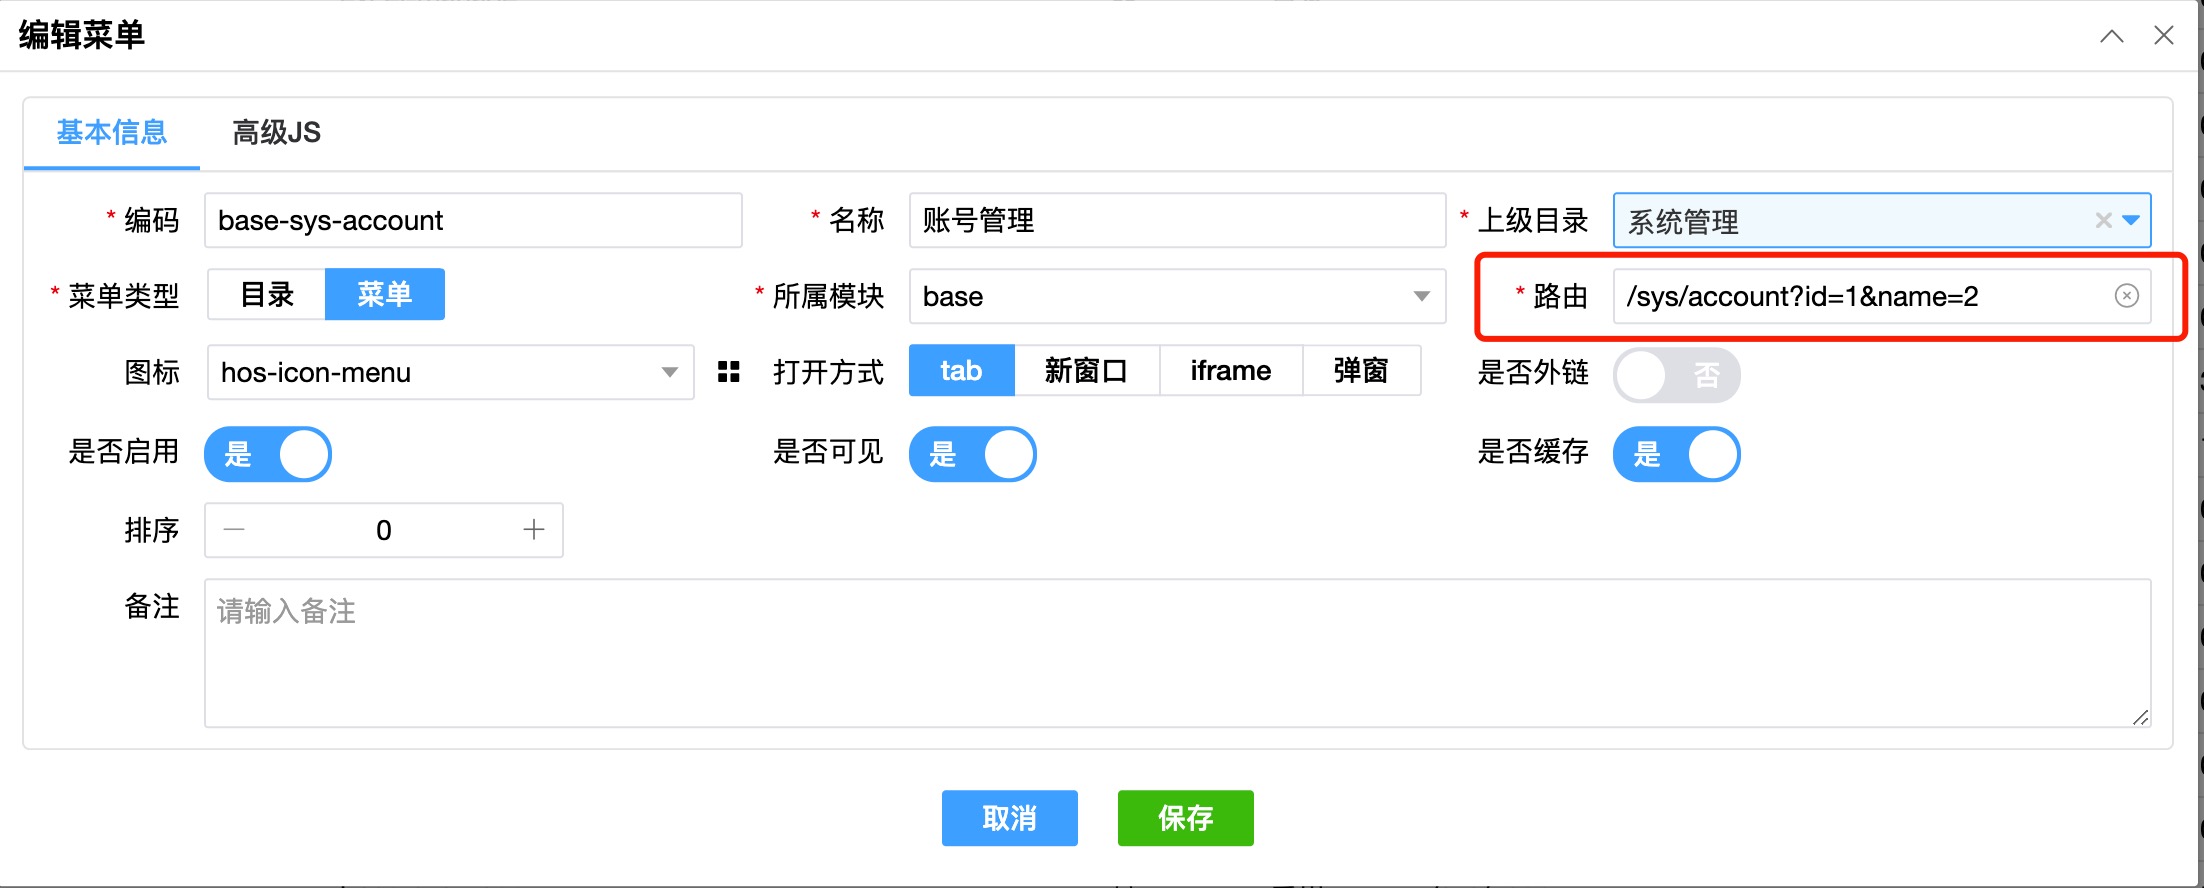Expand the 上级目录 dropdown arrow
The height and width of the screenshot is (888, 2204).
click(2131, 221)
